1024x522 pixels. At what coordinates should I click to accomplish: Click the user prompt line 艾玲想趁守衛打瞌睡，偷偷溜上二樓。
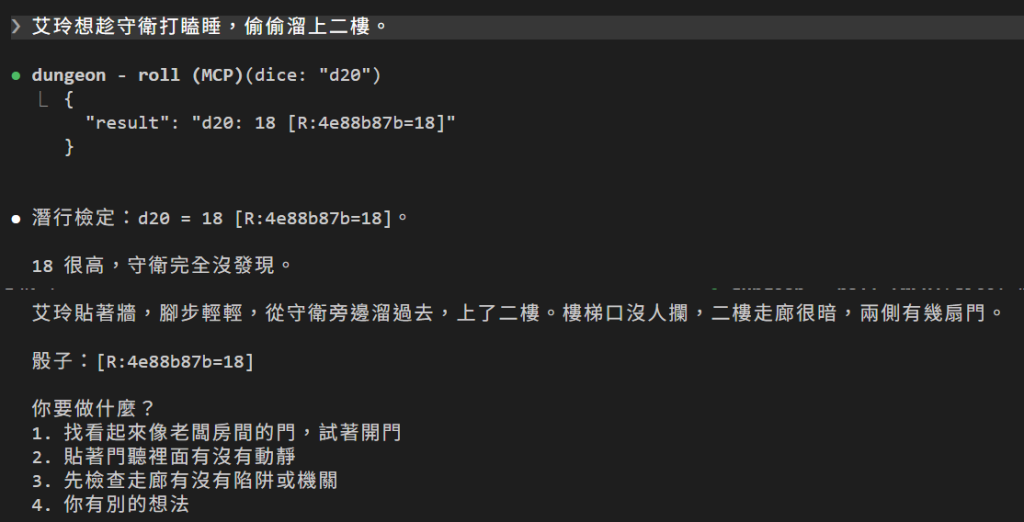(210, 27)
